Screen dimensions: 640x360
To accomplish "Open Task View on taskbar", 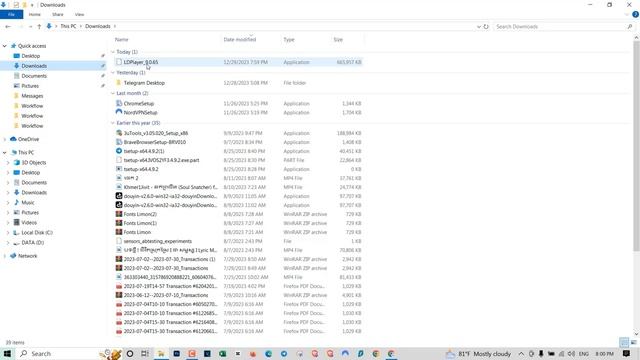I will (x=145, y=353).
